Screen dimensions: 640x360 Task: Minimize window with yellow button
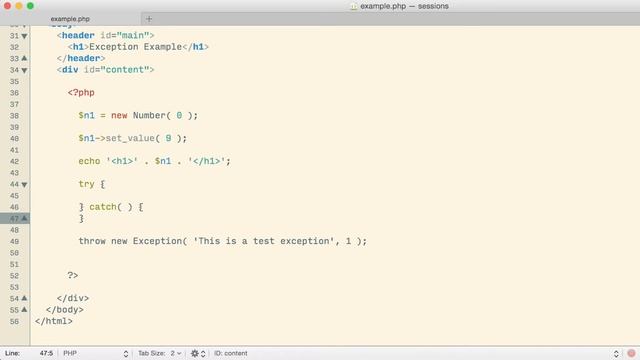point(19,6)
